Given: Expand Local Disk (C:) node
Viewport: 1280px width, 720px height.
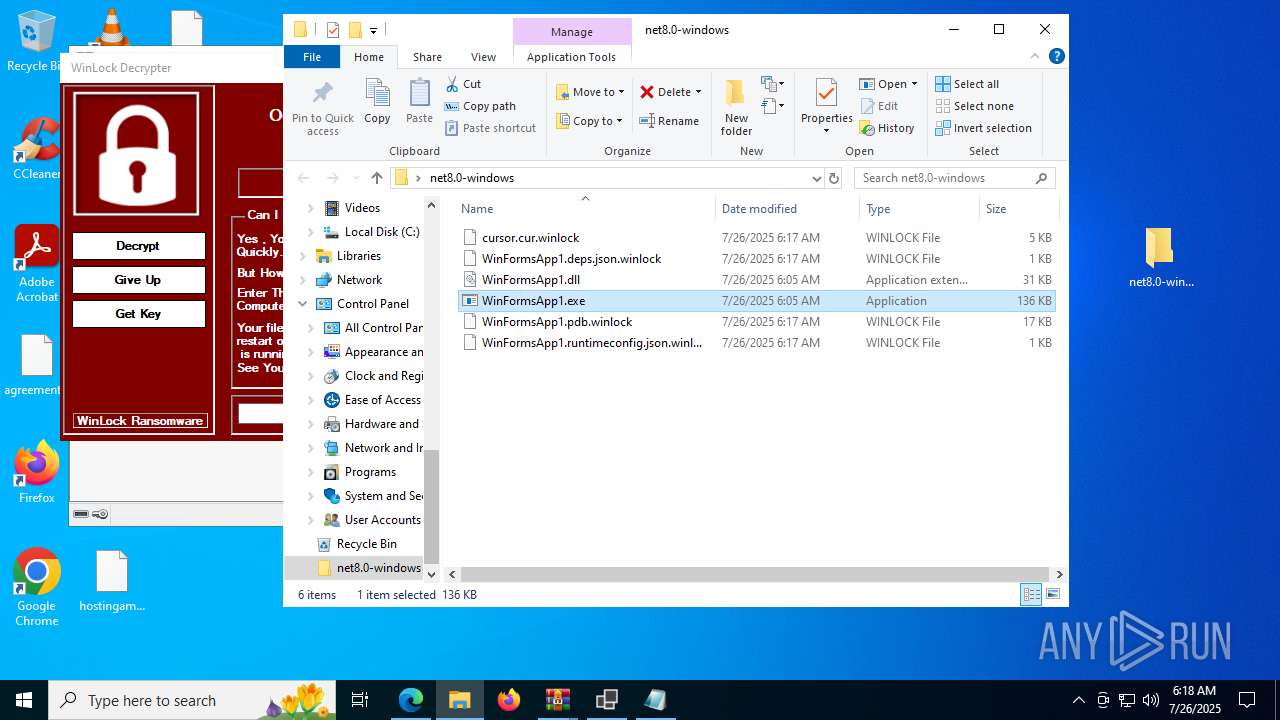Looking at the screenshot, I should [310, 232].
